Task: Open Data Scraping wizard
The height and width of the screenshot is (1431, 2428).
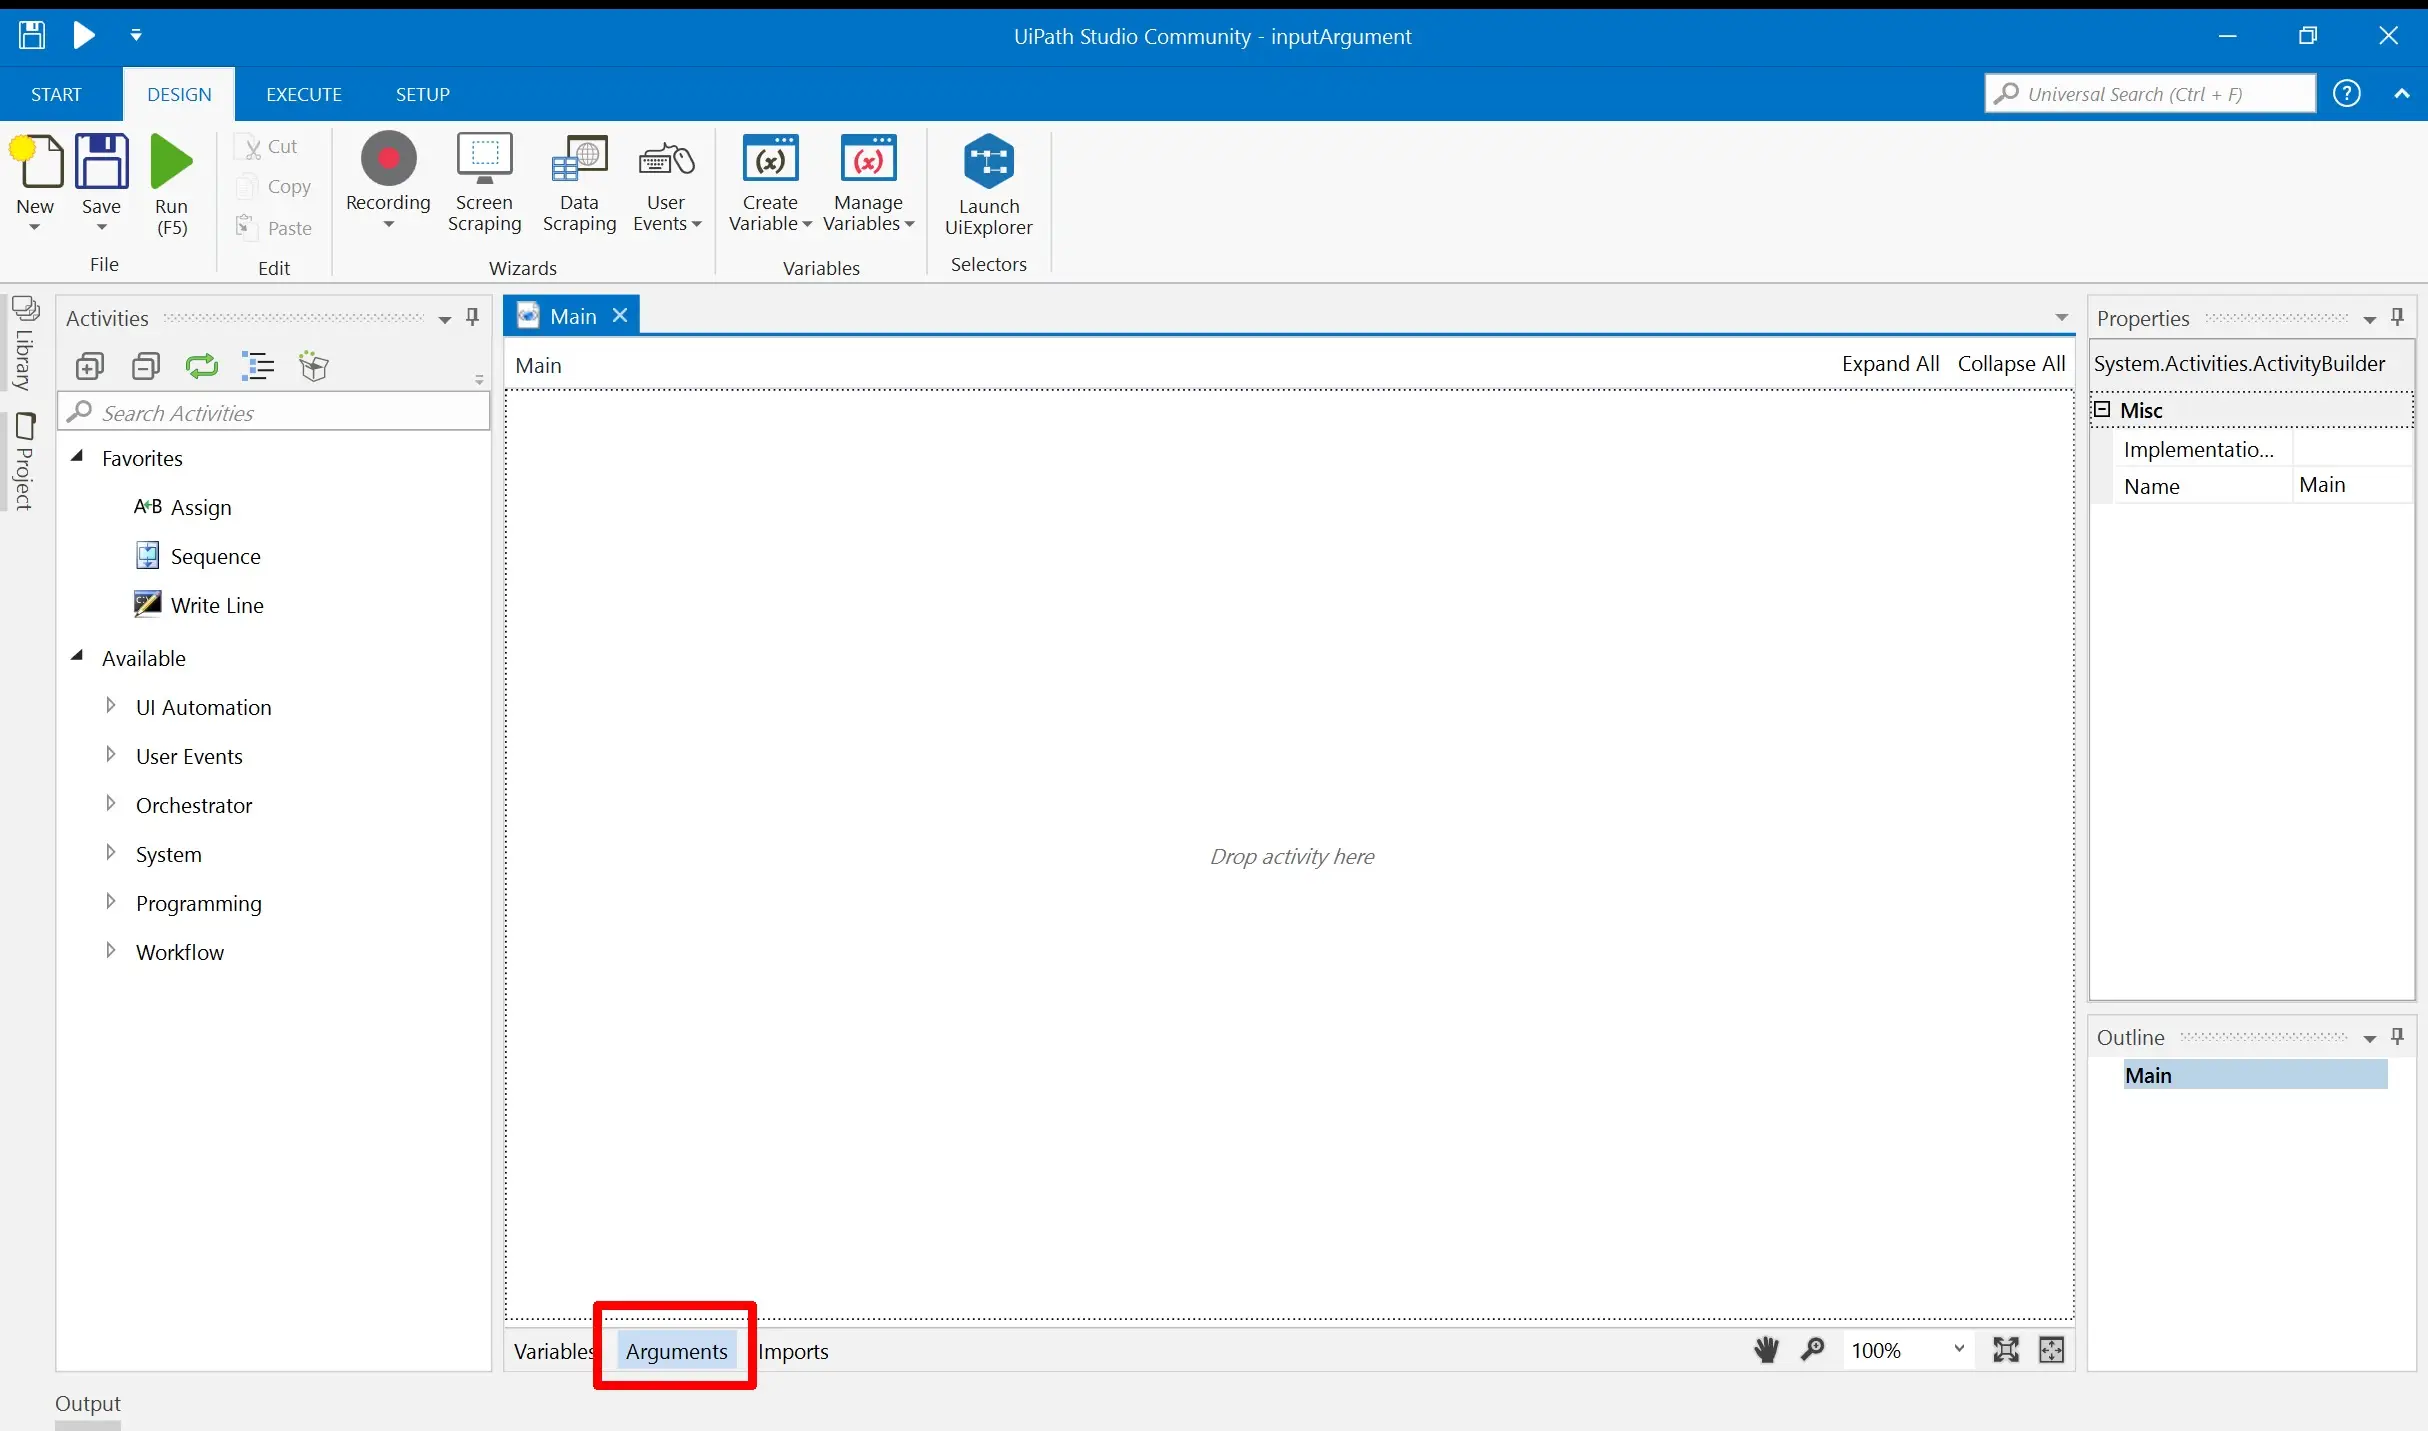Action: tap(579, 184)
